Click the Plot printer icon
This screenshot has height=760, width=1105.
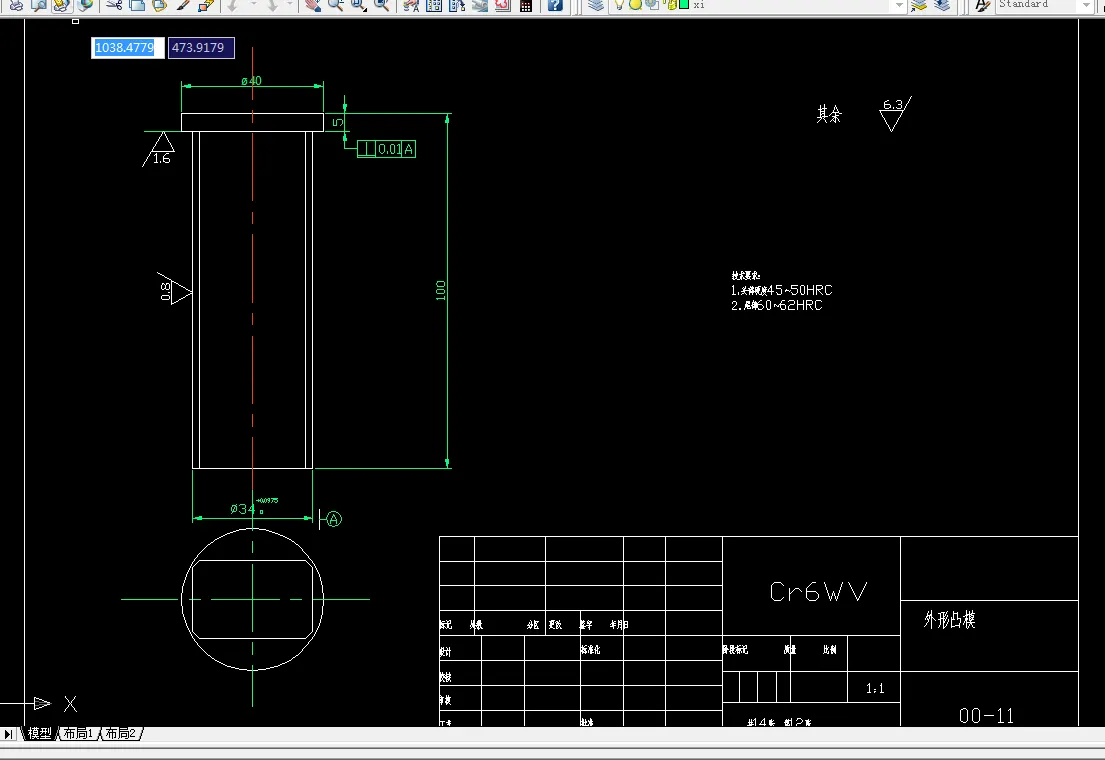16,5
